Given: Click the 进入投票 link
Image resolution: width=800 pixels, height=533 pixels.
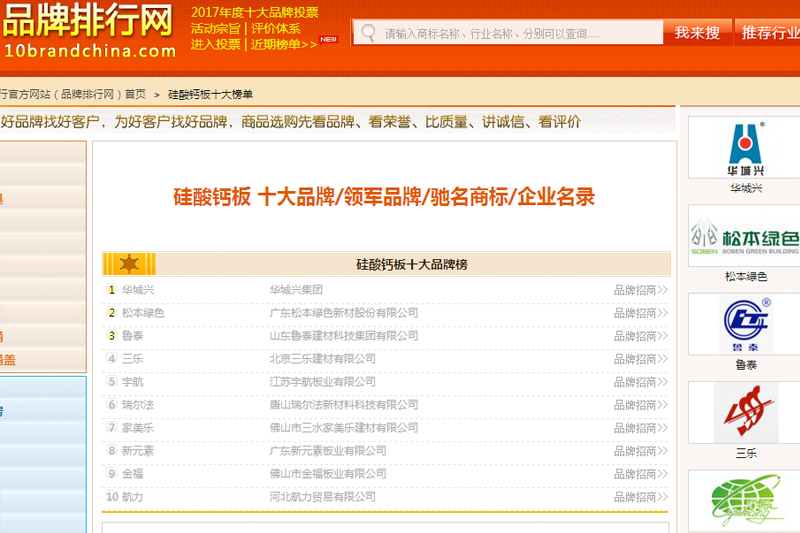Looking at the screenshot, I should [215, 44].
